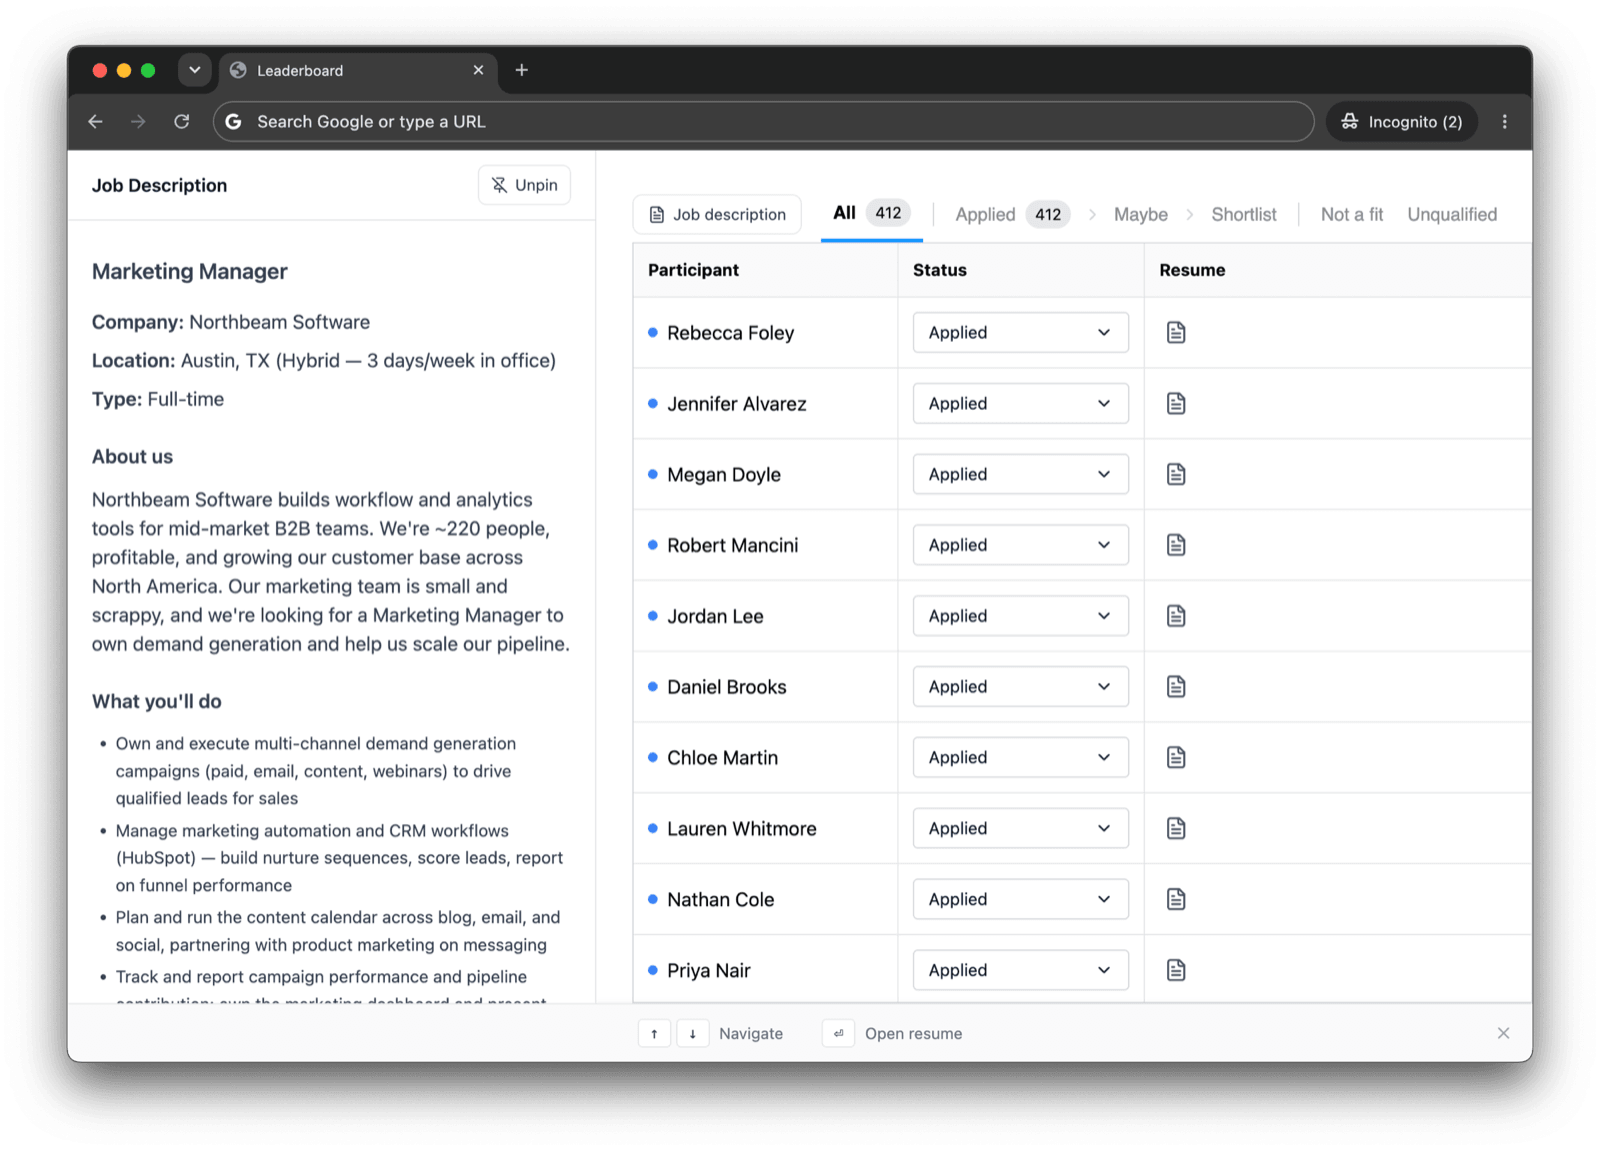Select the All 412 tab
1600x1151 pixels.
pyautogui.click(x=871, y=213)
